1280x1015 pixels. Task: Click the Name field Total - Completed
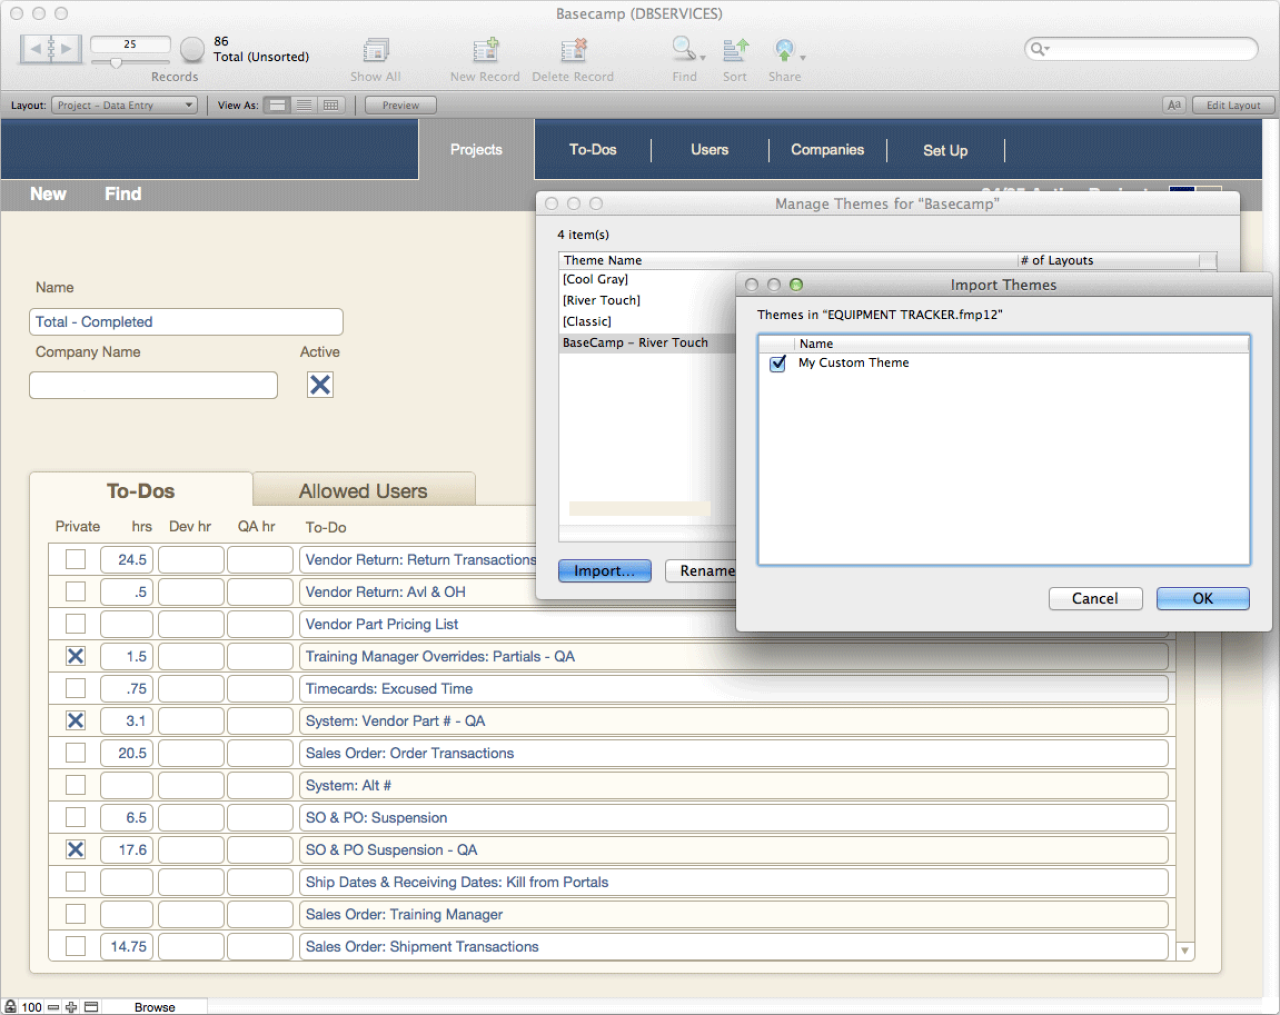tap(186, 322)
